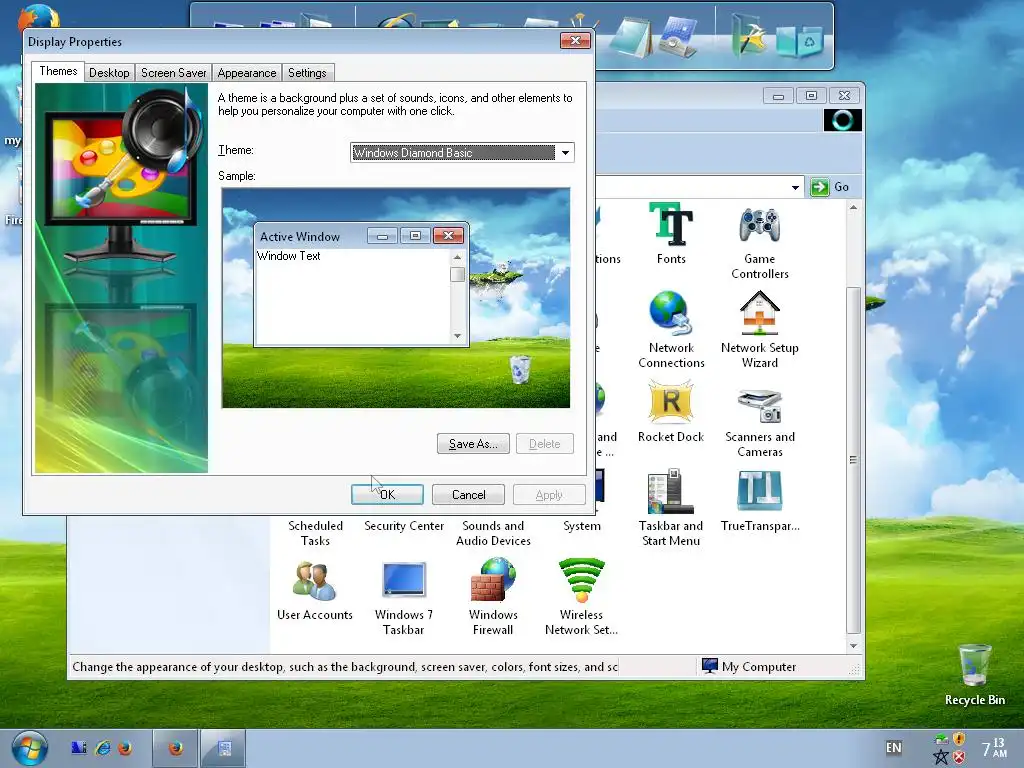The height and width of the screenshot is (768, 1024).
Task: Click the Go button in Control Panel
Action: tap(830, 187)
